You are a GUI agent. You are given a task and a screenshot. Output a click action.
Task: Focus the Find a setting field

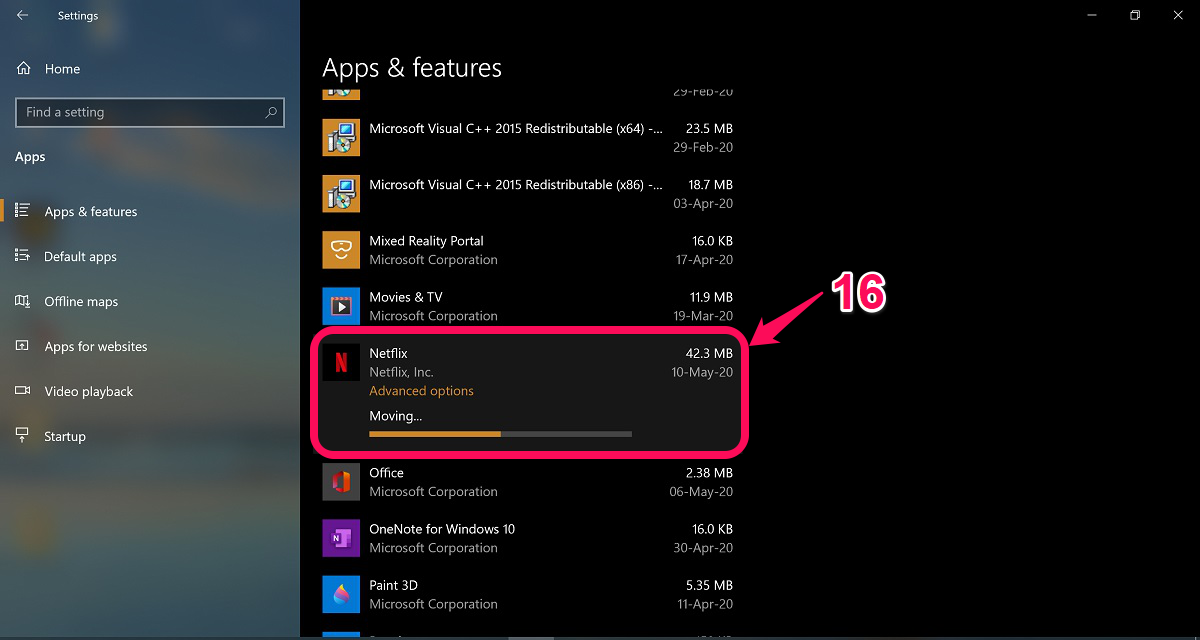[150, 112]
